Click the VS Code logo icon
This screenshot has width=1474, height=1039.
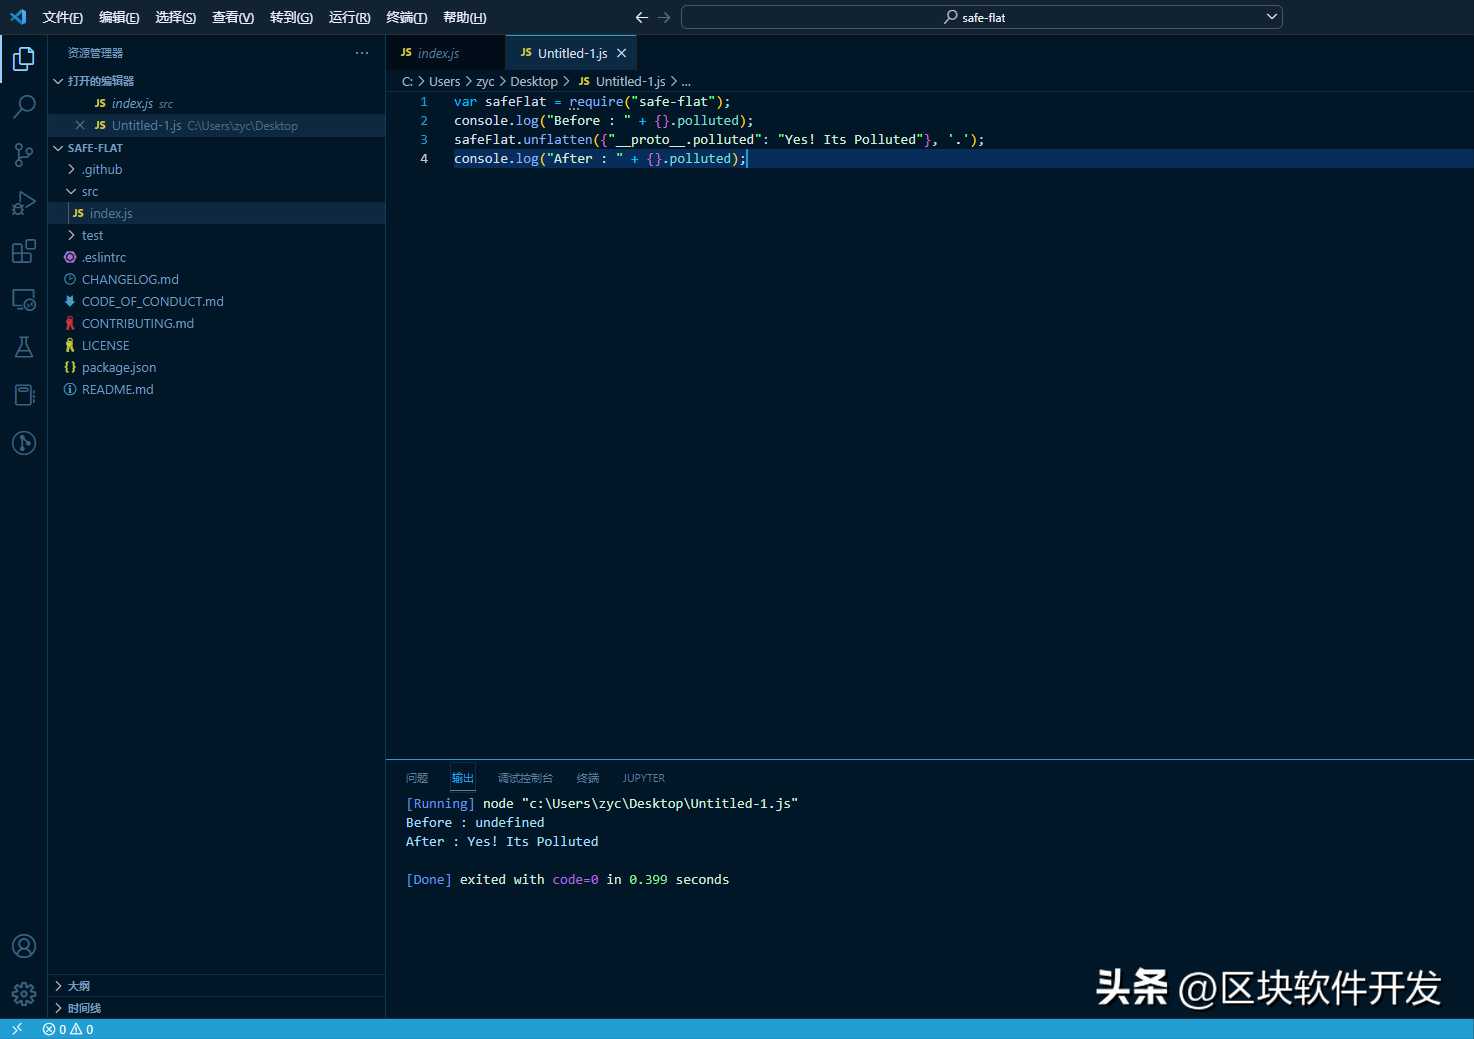tap(18, 17)
